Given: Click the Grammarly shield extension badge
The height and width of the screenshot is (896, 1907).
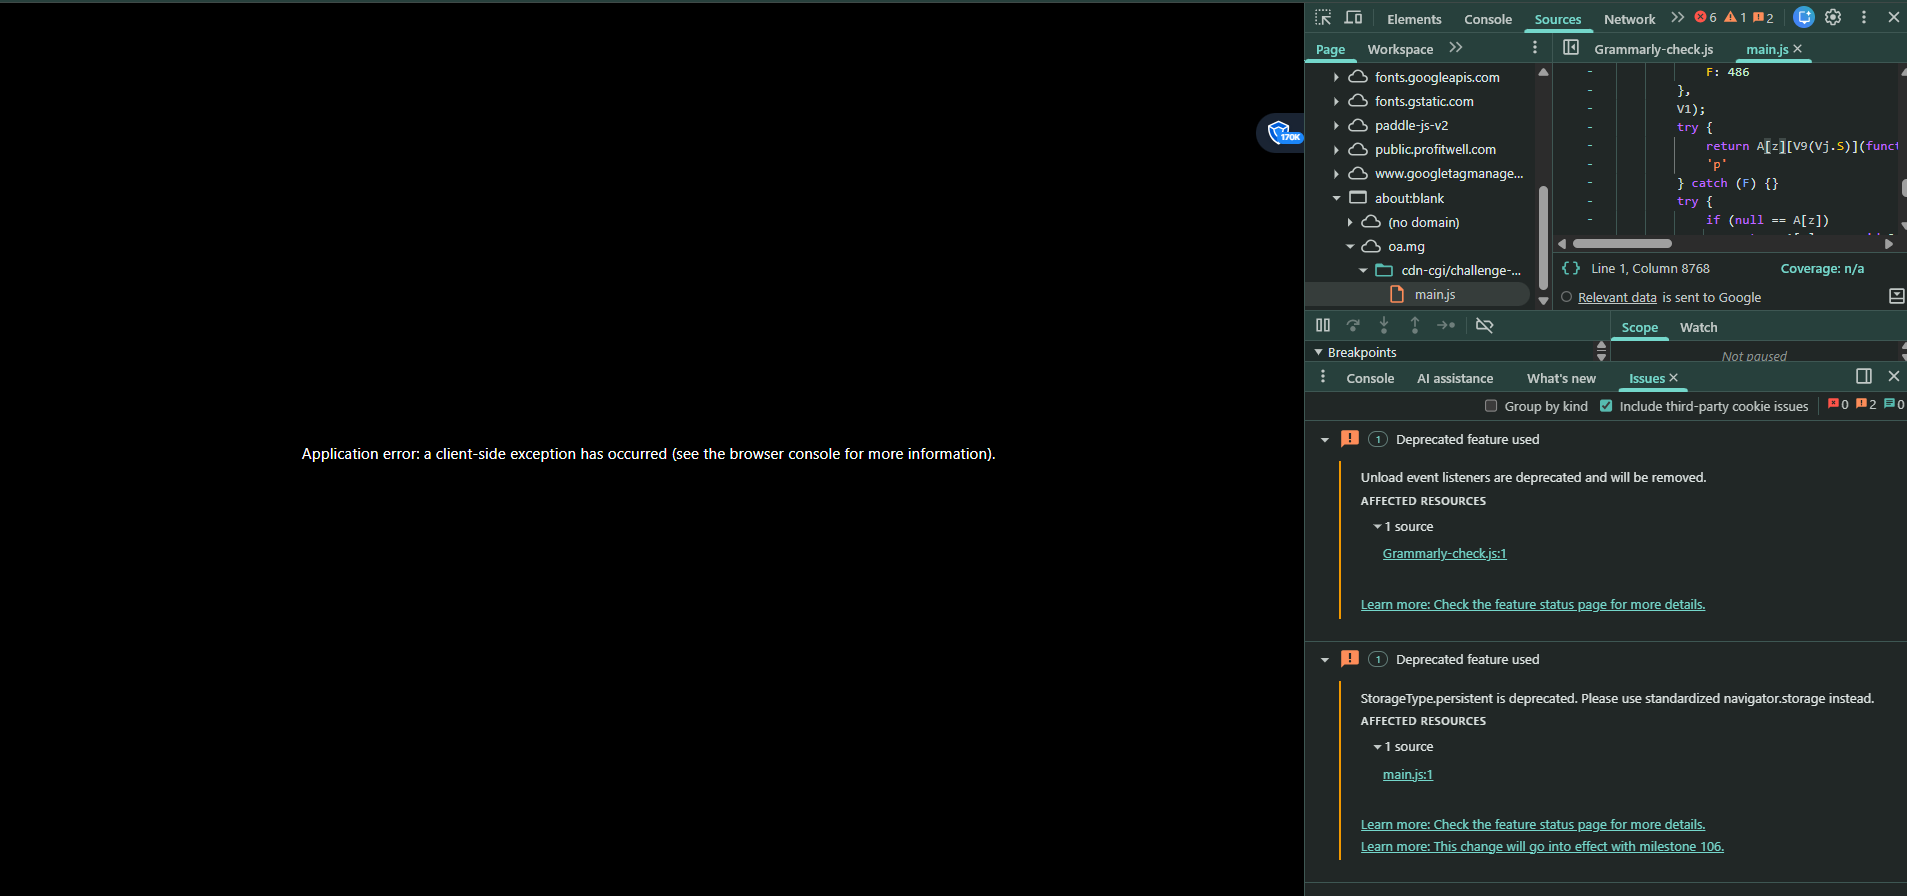Looking at the screenshot, I should tap(1282, 133).
